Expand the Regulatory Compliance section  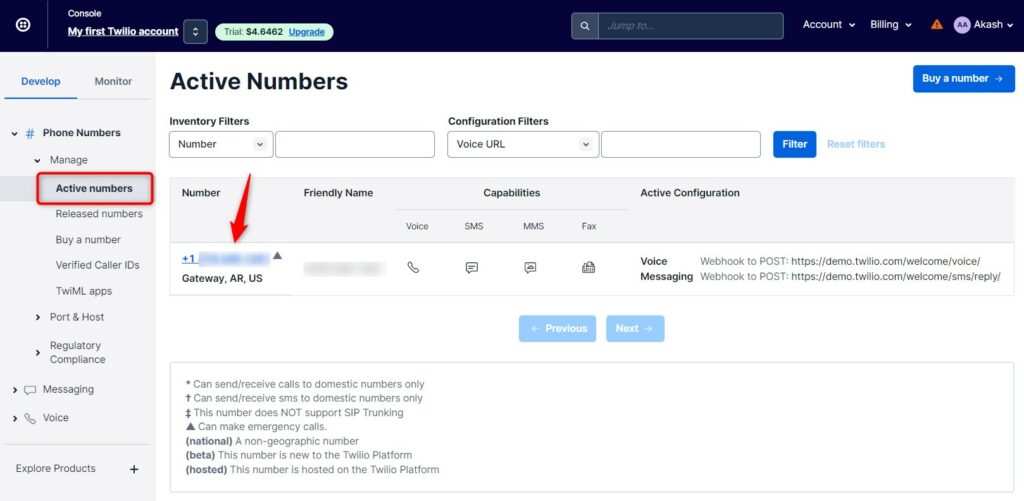pyautogui.click(x=38, y=353)
